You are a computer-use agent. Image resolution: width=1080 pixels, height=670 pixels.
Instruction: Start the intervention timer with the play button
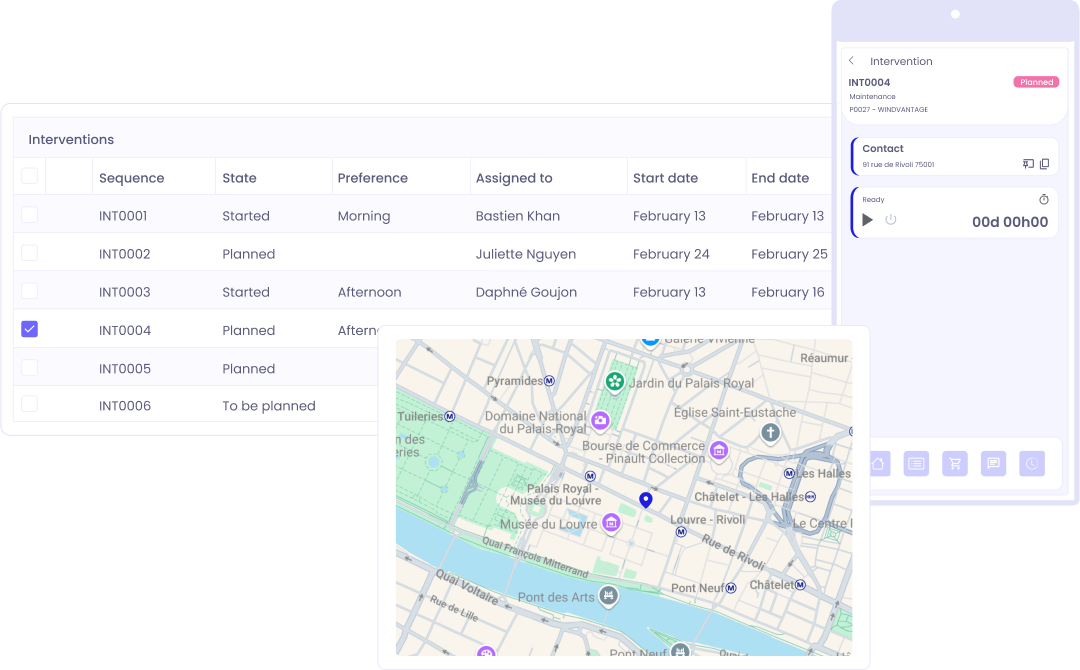pyautogui.click(x=867, y=220)
